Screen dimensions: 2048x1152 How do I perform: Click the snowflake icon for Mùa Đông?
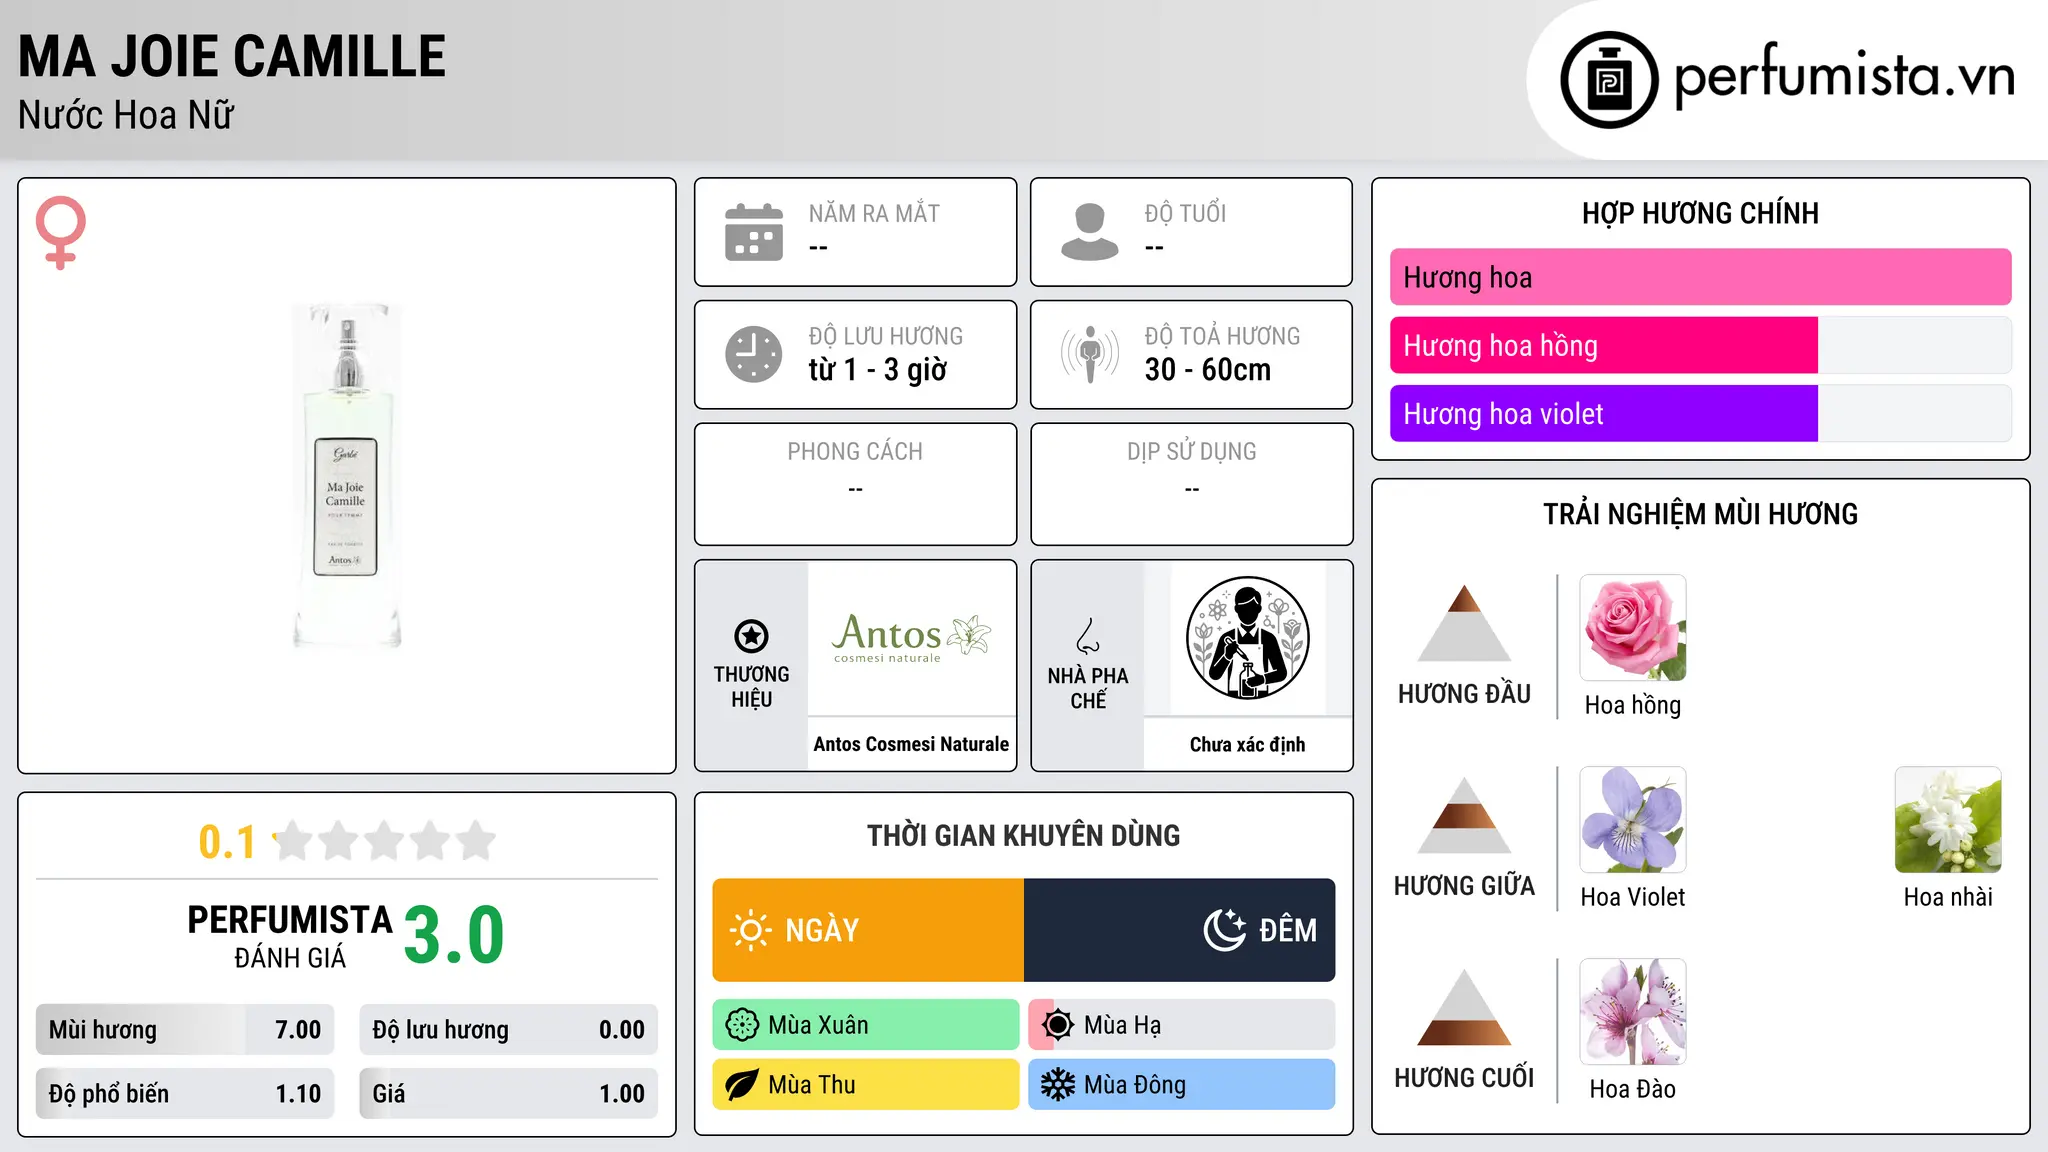1058,1085
